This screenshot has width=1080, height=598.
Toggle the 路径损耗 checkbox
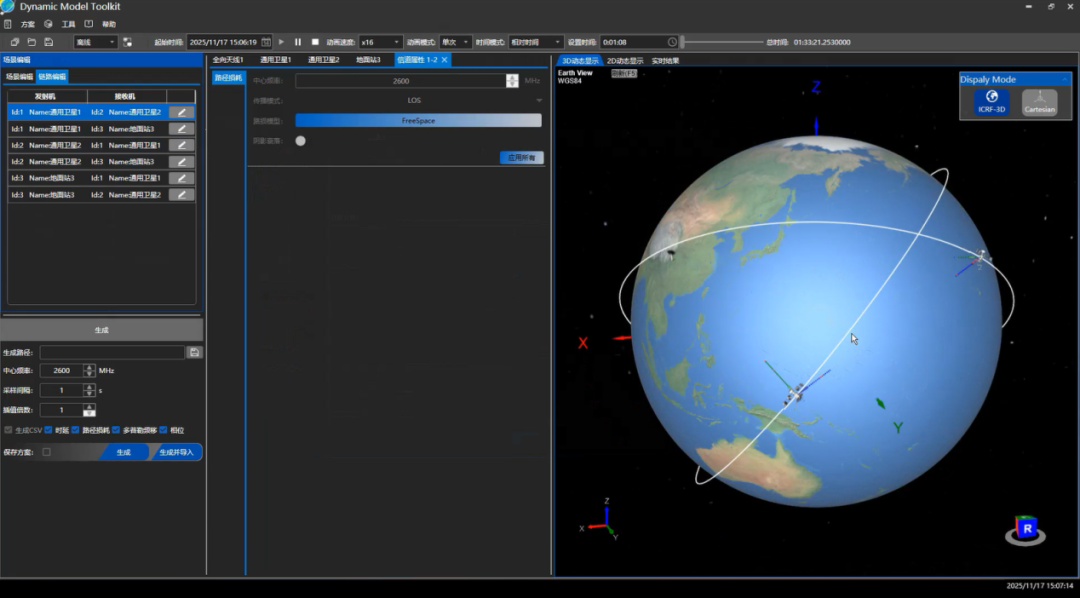(75, 430)
